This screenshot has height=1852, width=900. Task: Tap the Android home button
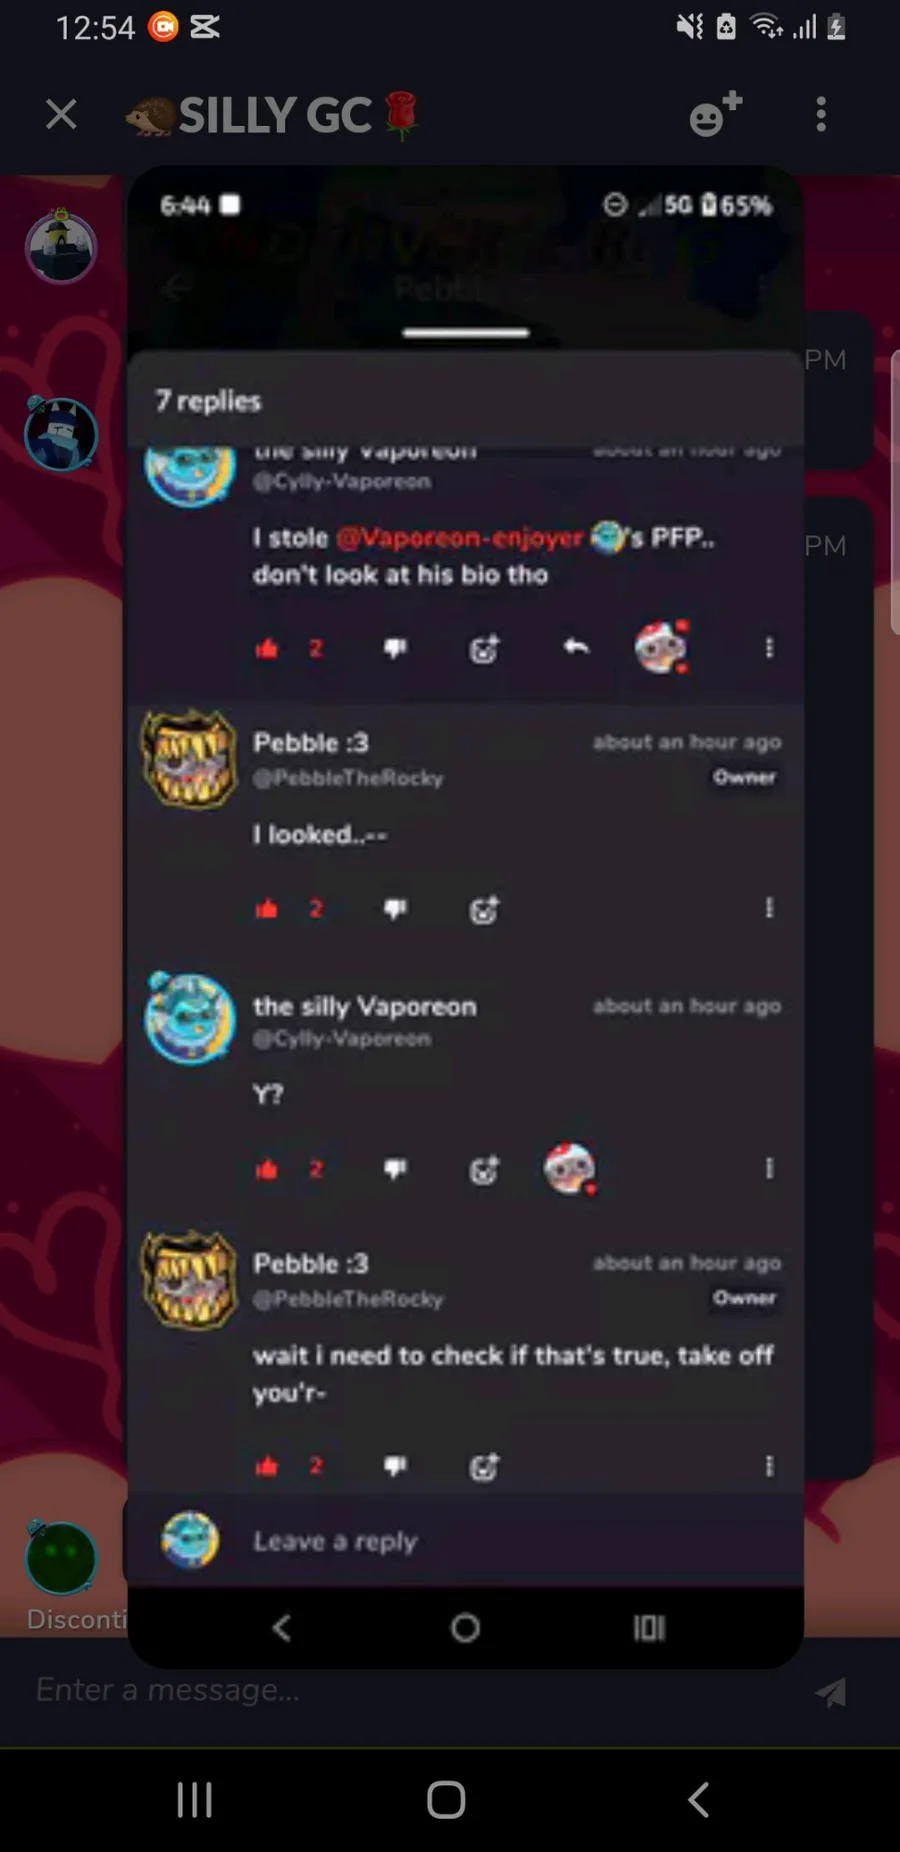(x=446, y=1800)
